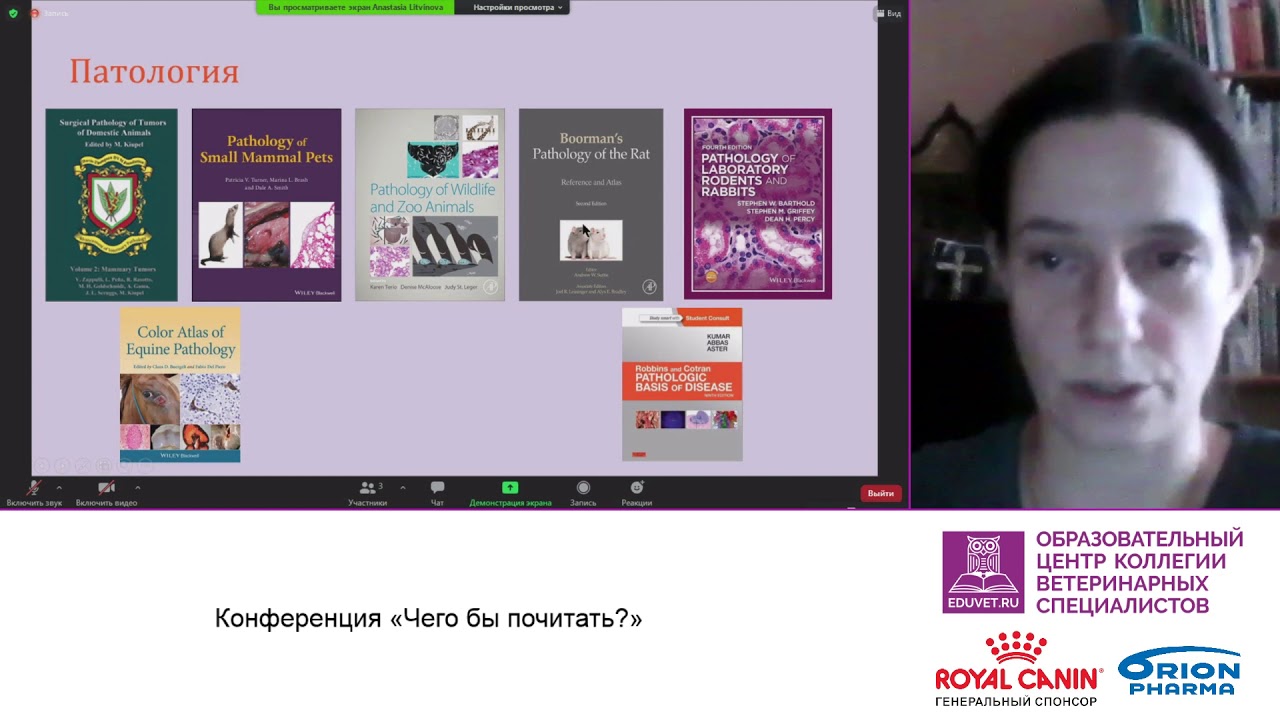Open audio options arrow beside Включить звук
The image size is (1280, 720).
point(59,488)
